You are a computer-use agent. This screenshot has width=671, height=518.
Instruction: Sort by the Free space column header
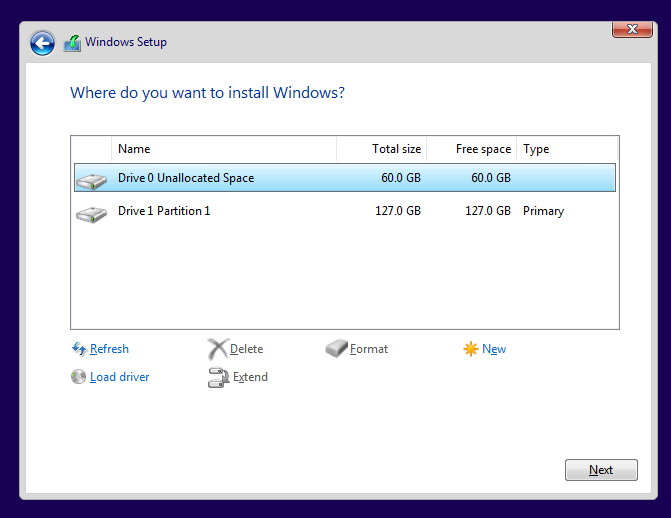click(472, 149)
